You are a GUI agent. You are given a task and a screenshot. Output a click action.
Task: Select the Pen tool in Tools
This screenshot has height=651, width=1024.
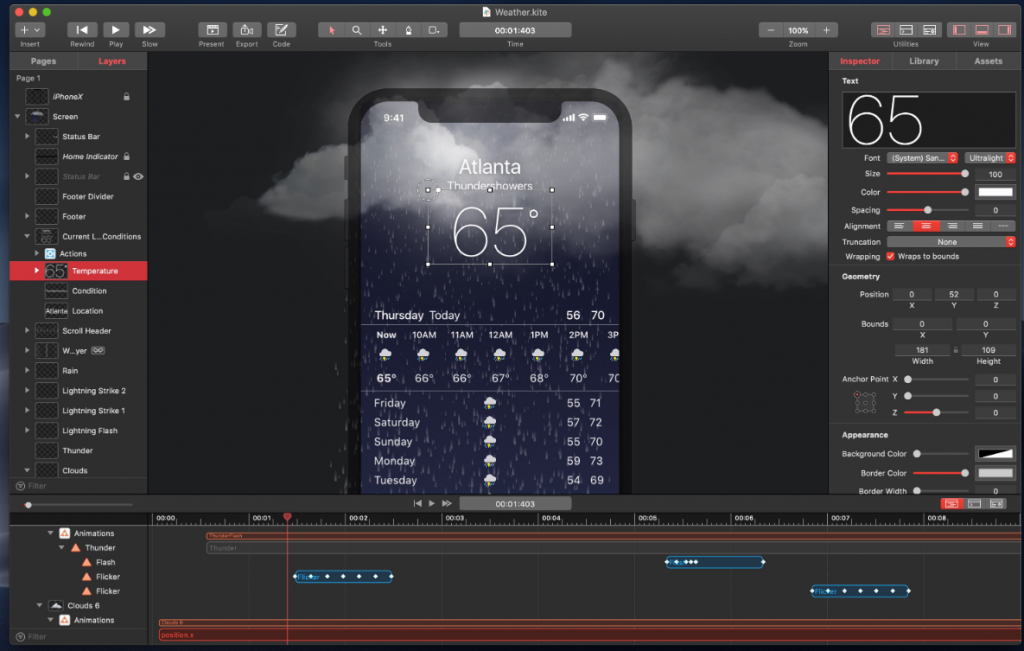[x=409, y=30]
